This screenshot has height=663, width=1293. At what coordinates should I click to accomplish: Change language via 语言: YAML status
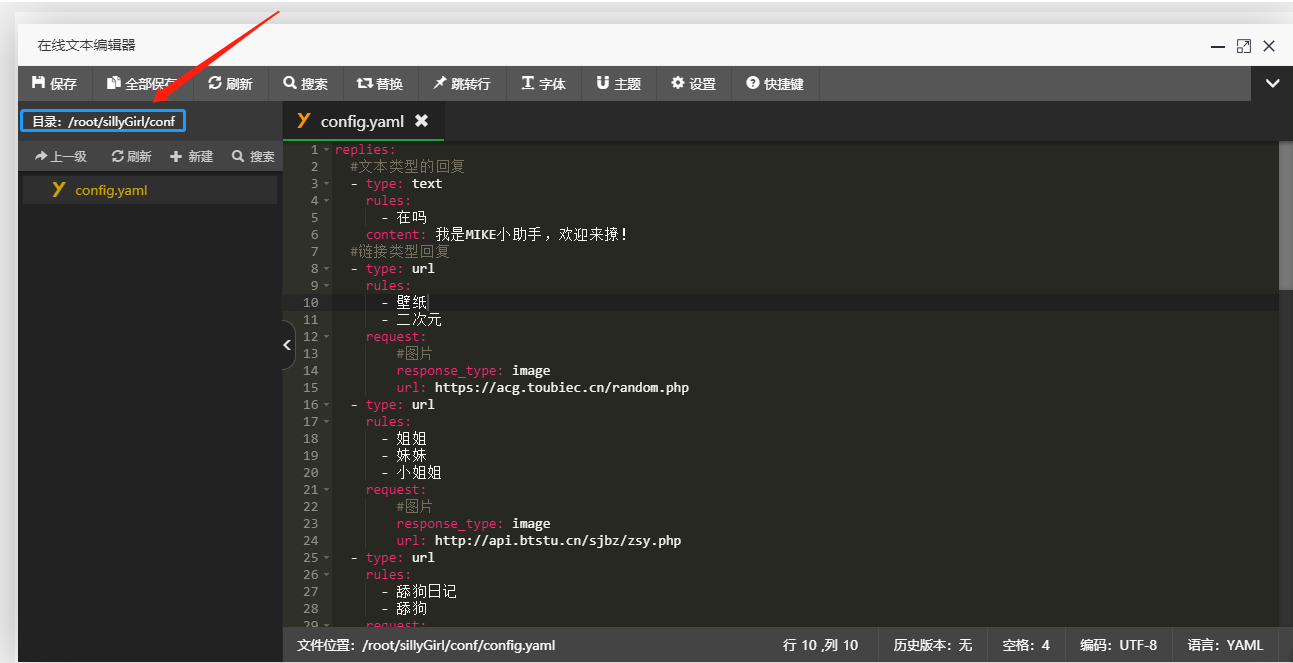(1225, 645)
